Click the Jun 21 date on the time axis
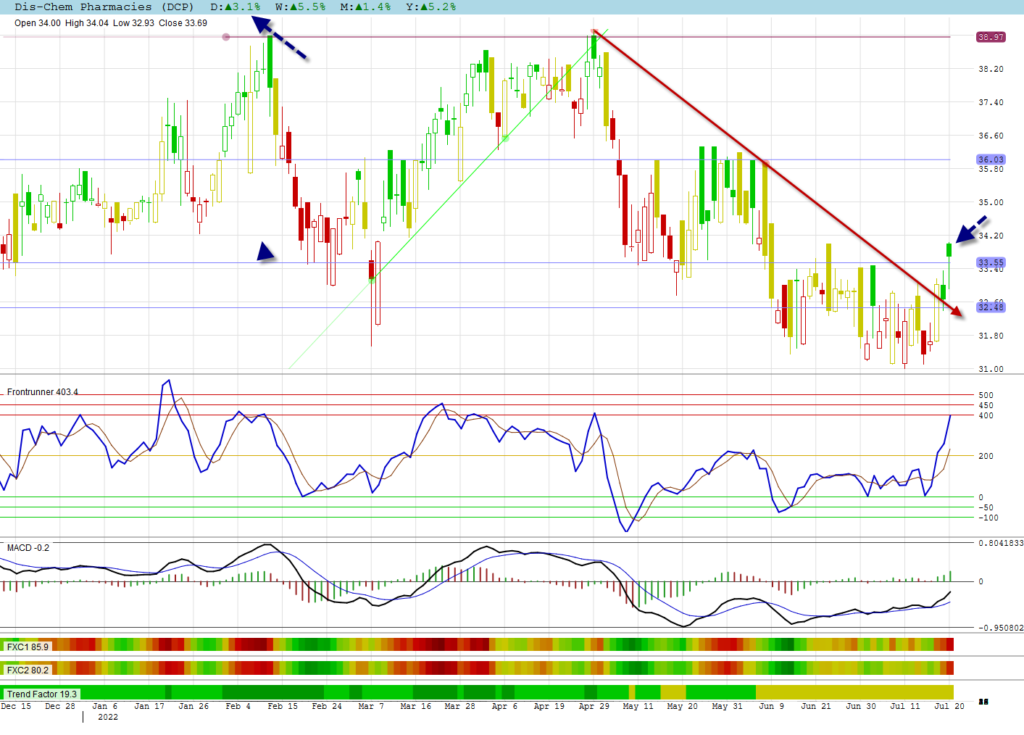Viewport: 1024px width, 735px height. click(x=816, y=706)
